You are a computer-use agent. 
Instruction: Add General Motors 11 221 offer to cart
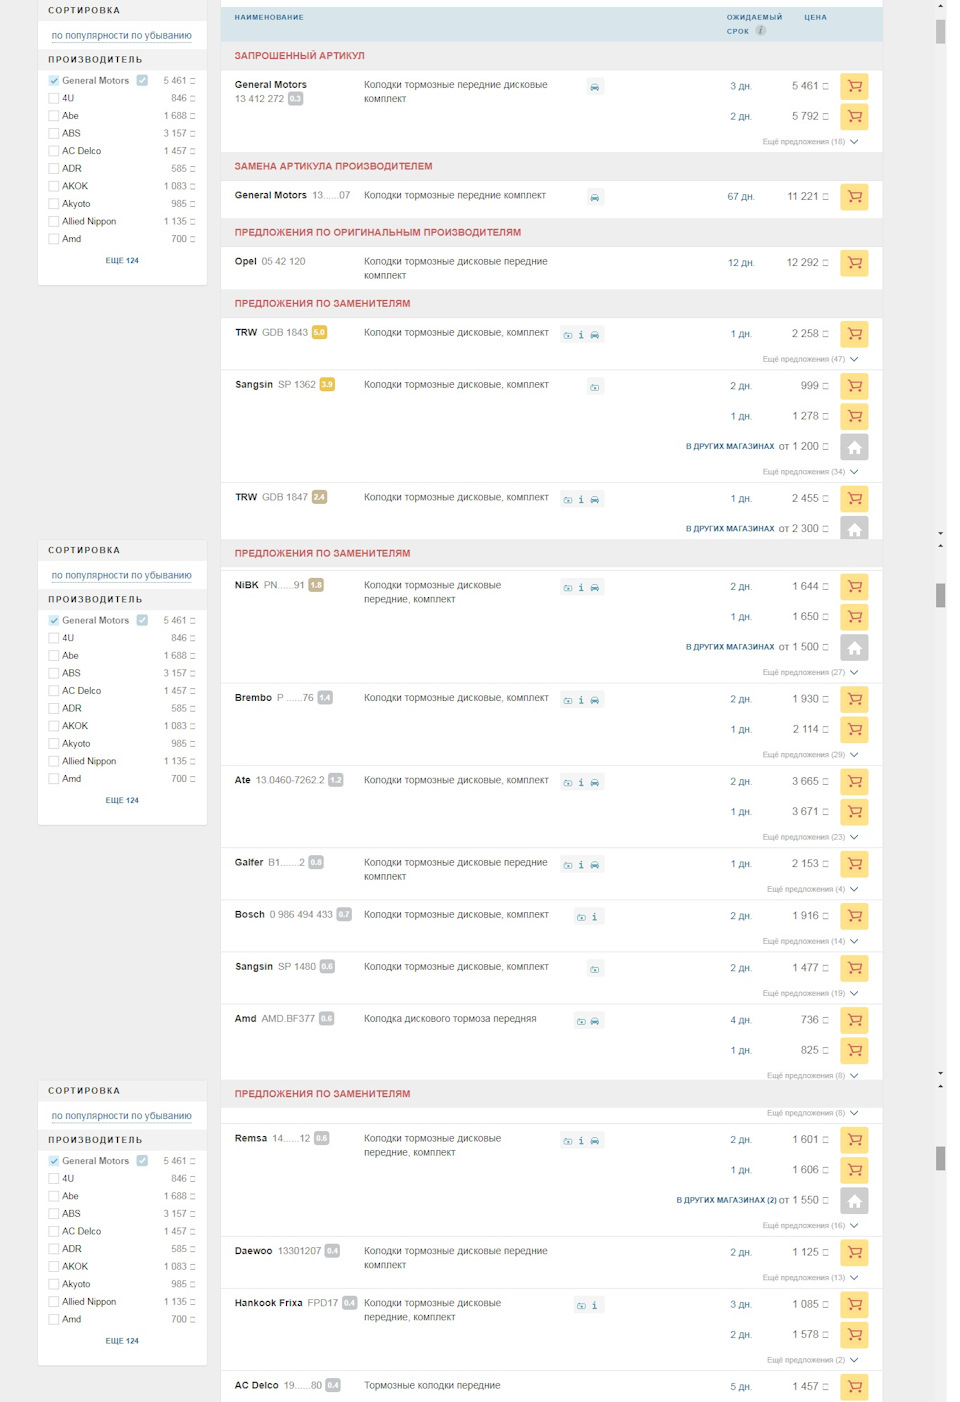[x=854, y=197]
